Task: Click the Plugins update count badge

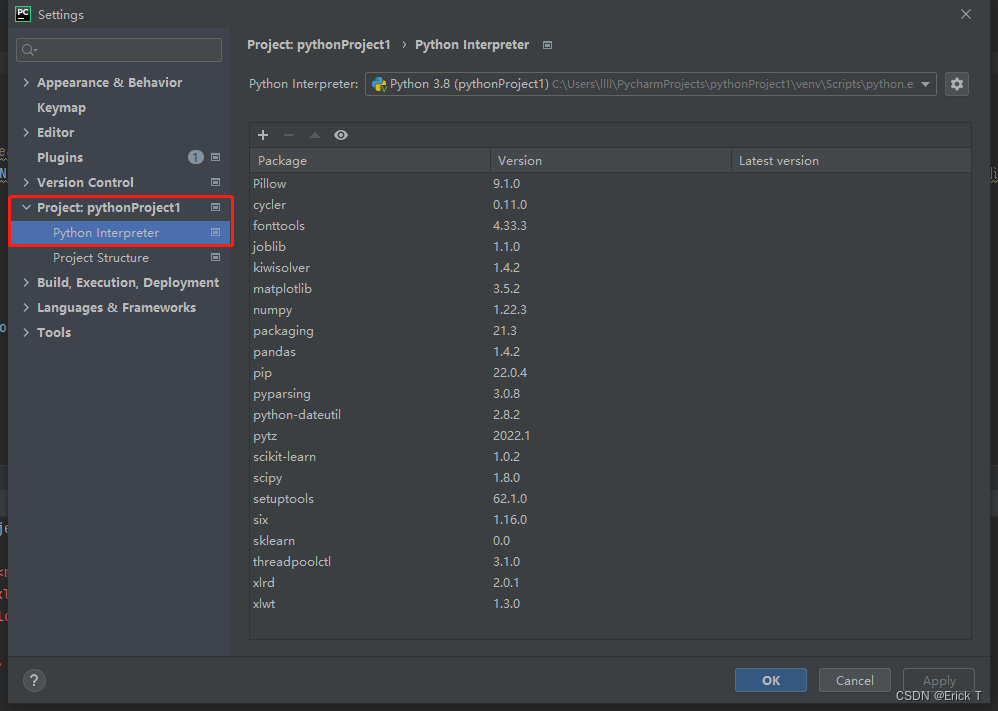Action: (x=195, y=157)
